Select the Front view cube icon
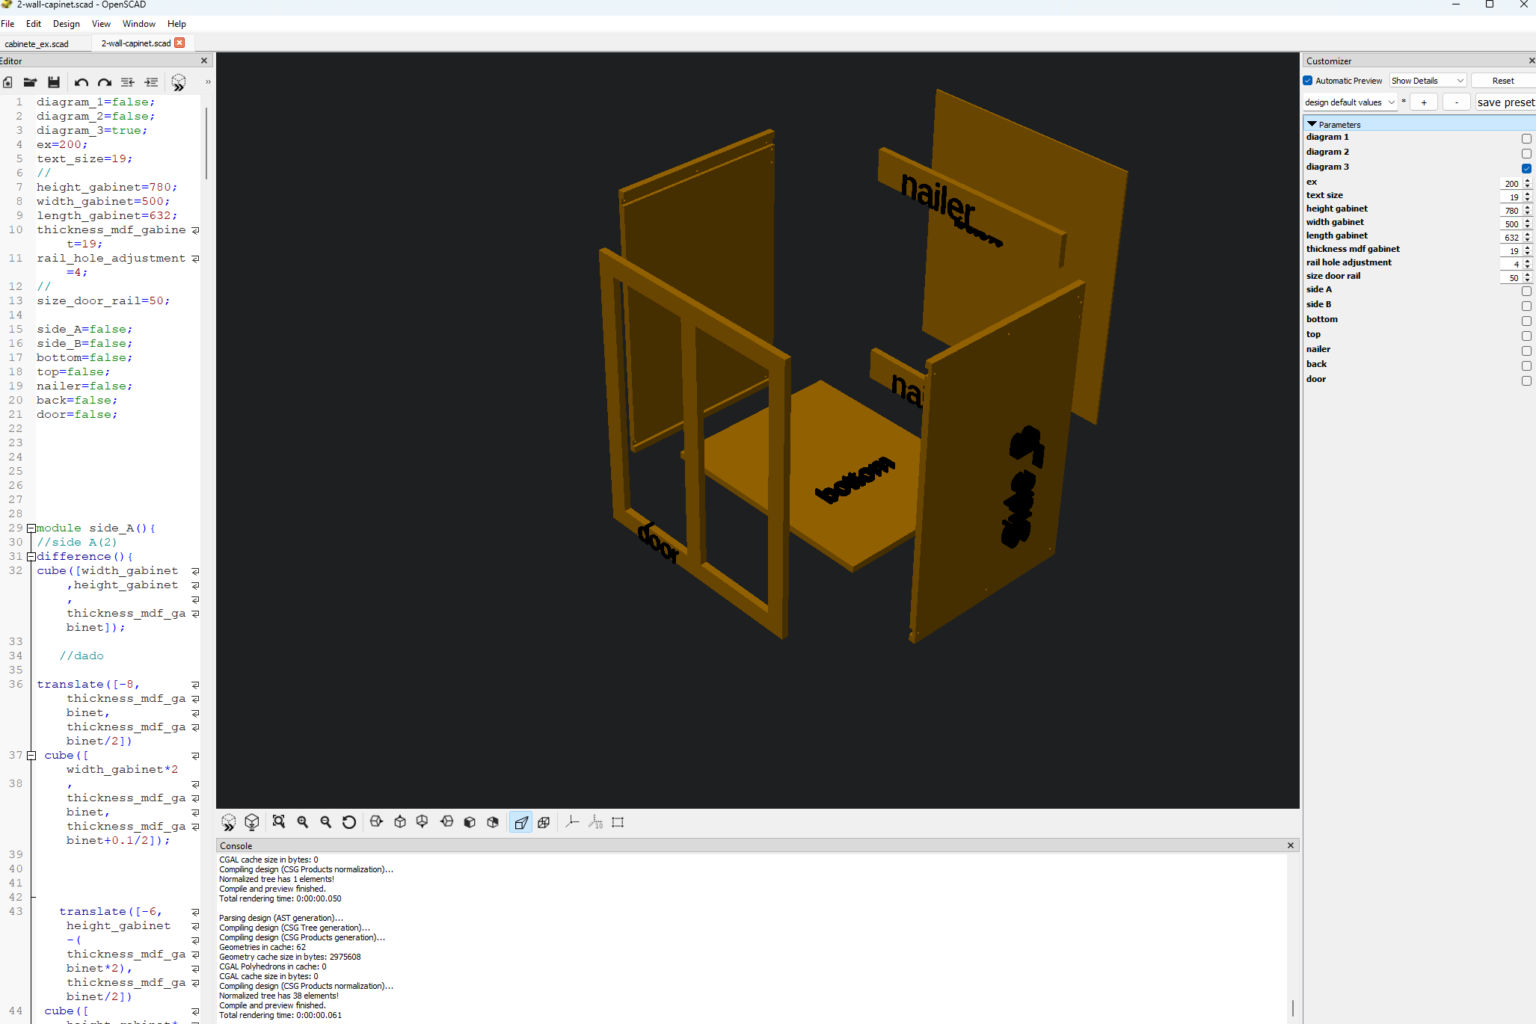Image resolution: width=1536 pixels, height=1024 pixels. 470,822
